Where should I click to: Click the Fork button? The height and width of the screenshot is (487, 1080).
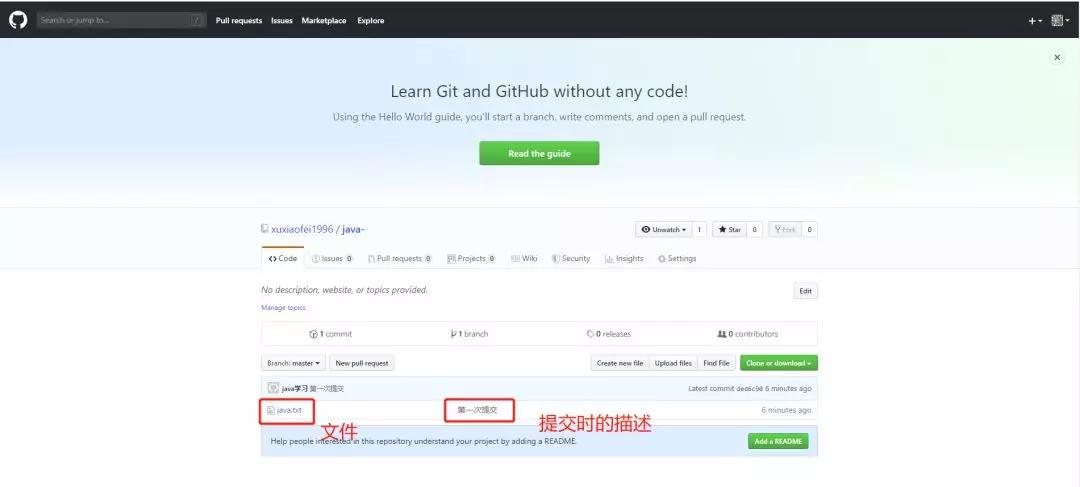[785, 229]
